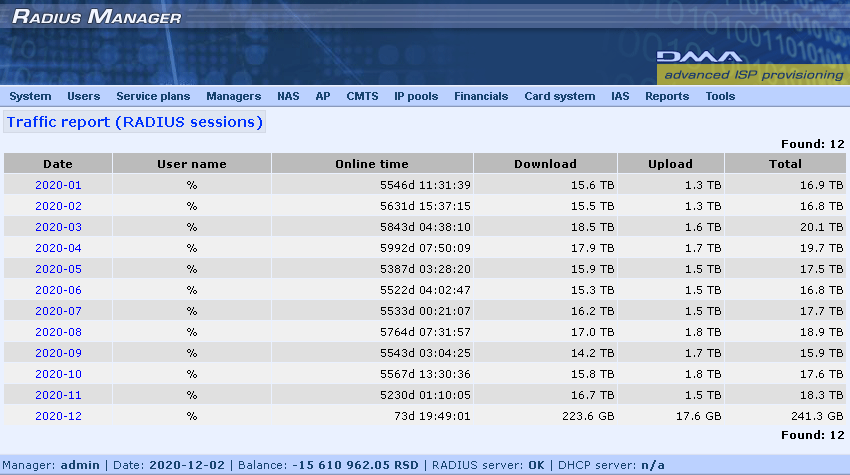
Task: Click the % user name in 2020-06 row
Action: point(192,290)
